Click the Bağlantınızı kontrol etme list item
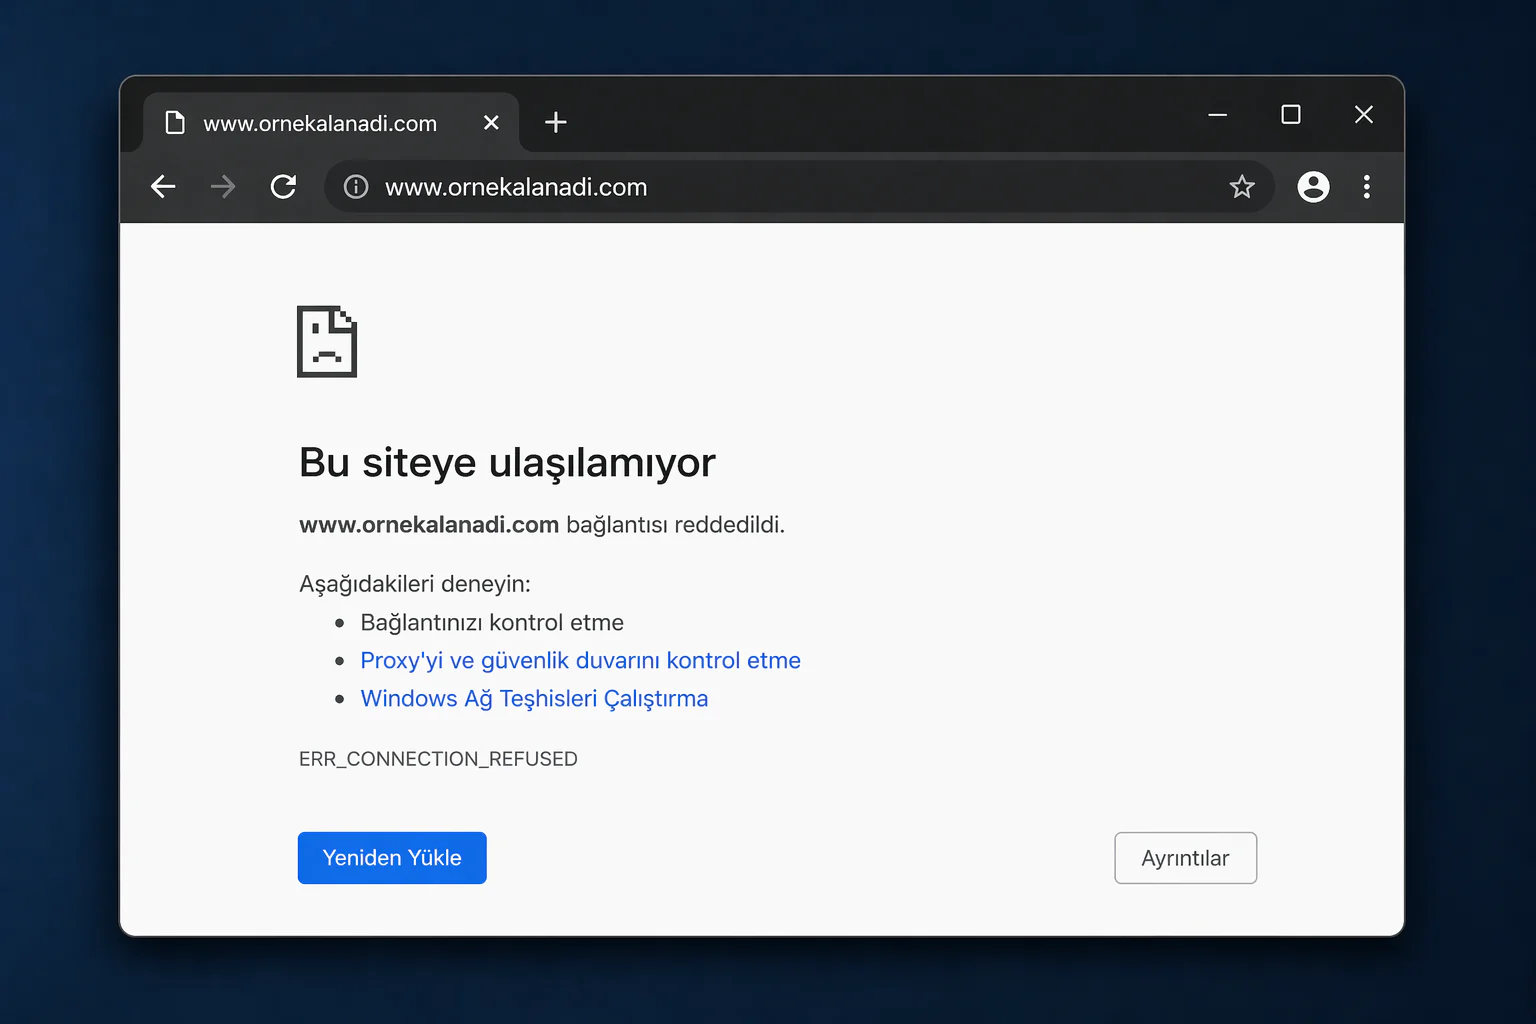 (492, 622)
